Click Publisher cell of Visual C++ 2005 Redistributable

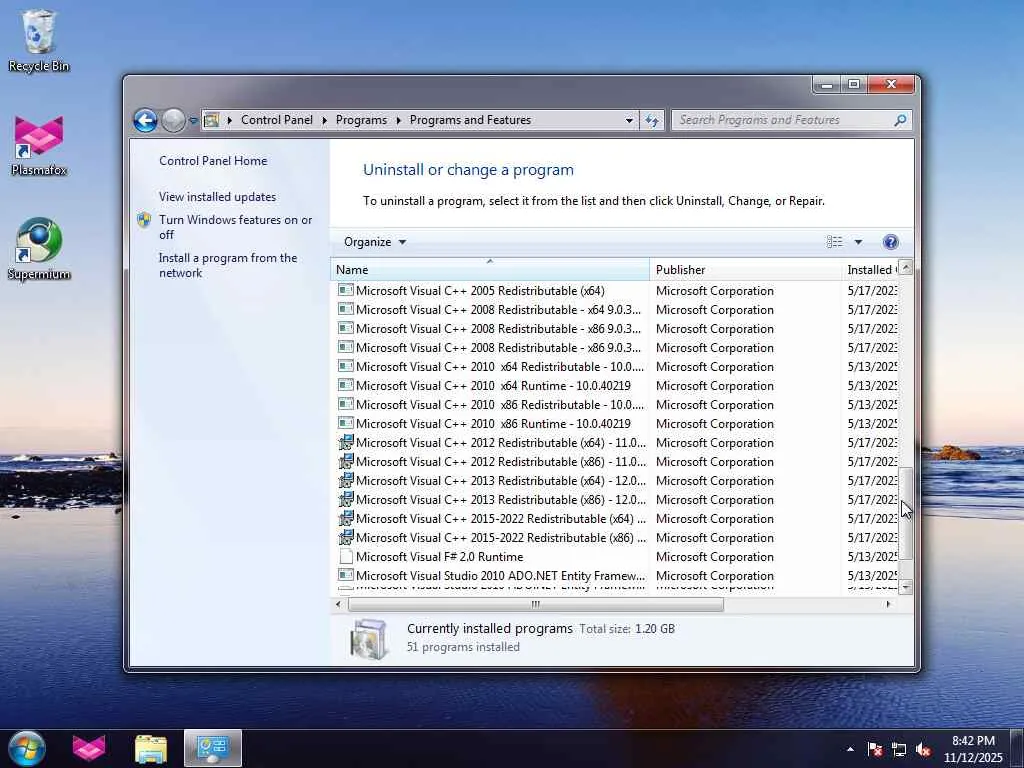point(714,291)
